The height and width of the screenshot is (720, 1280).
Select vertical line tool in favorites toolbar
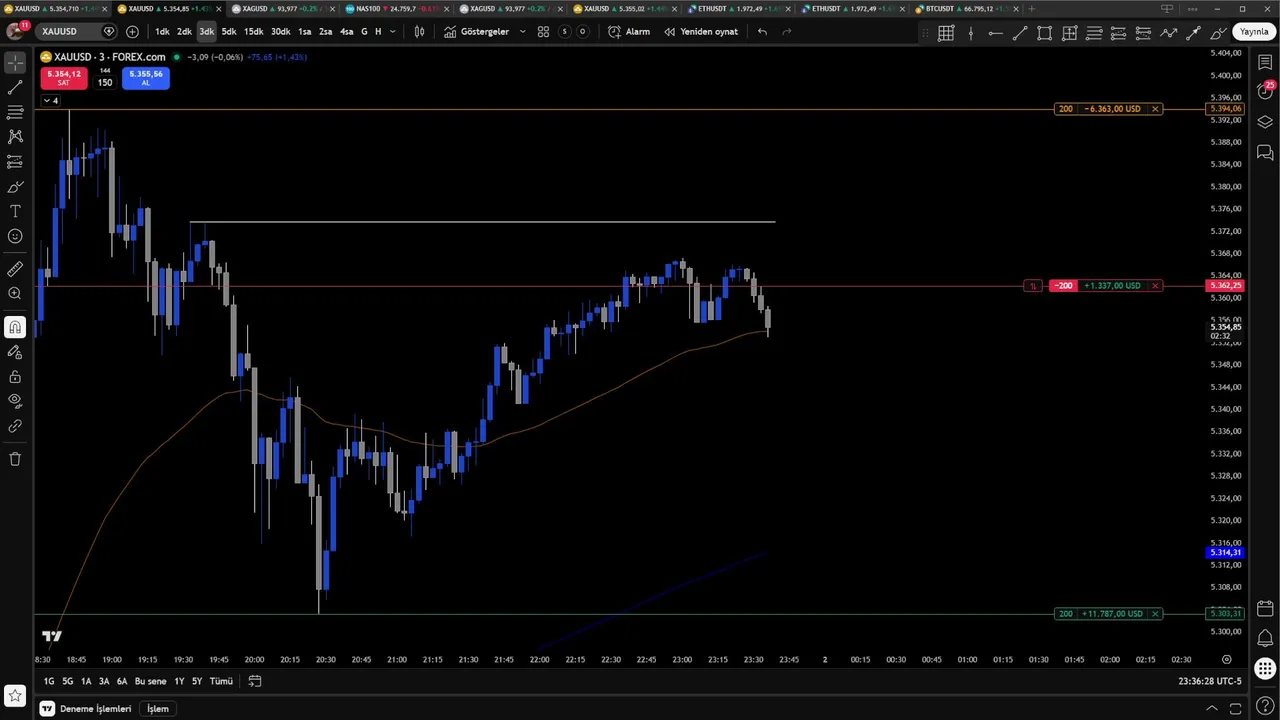[x=970, y=33]
